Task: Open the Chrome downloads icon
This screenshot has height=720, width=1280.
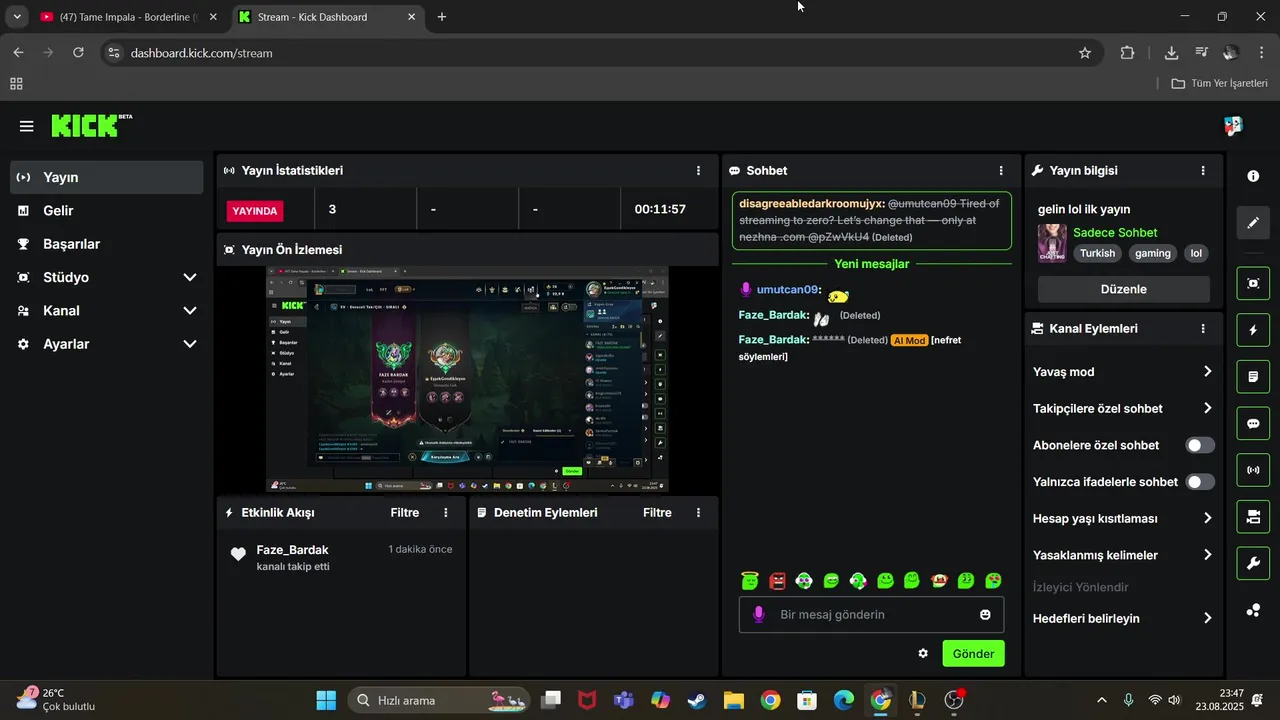Action: point(1171,53)
